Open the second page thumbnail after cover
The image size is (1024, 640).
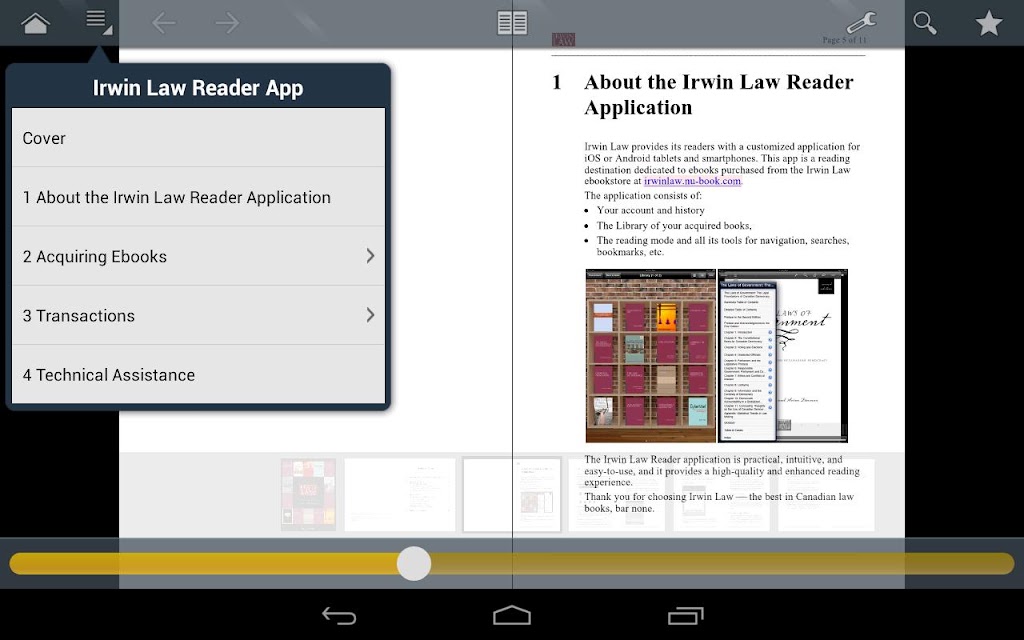[x=400, y=494]
